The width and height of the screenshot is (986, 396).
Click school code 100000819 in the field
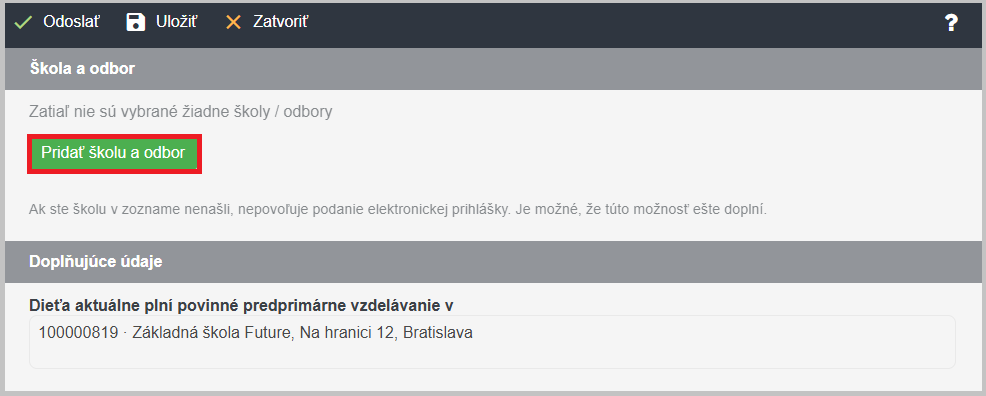pyautogui.click(x=79, y=333)
